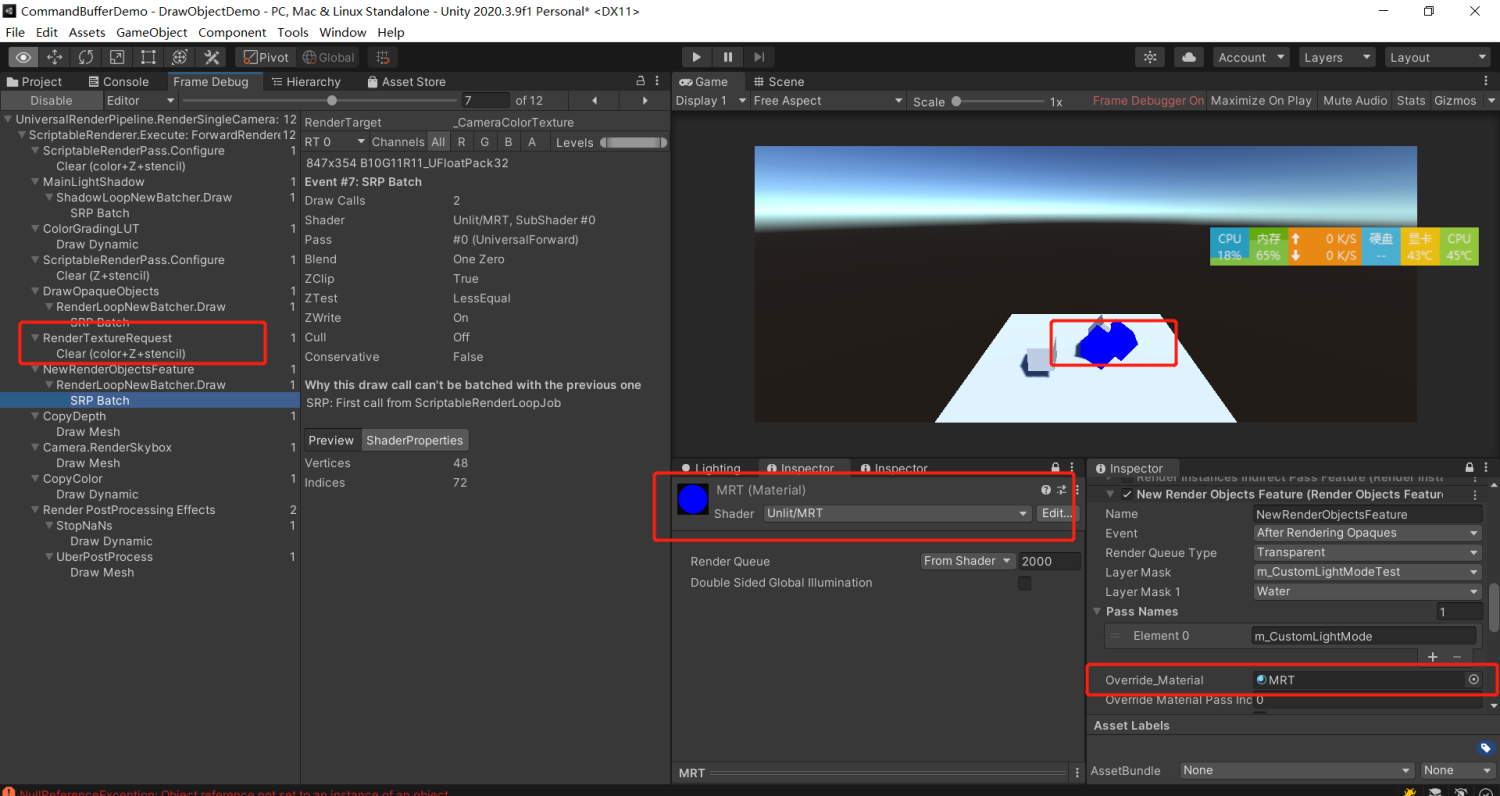Viewport: 1500px width, 796px height.
Task: Go to previous frame debugger event
Action: (x=595, y=100)
